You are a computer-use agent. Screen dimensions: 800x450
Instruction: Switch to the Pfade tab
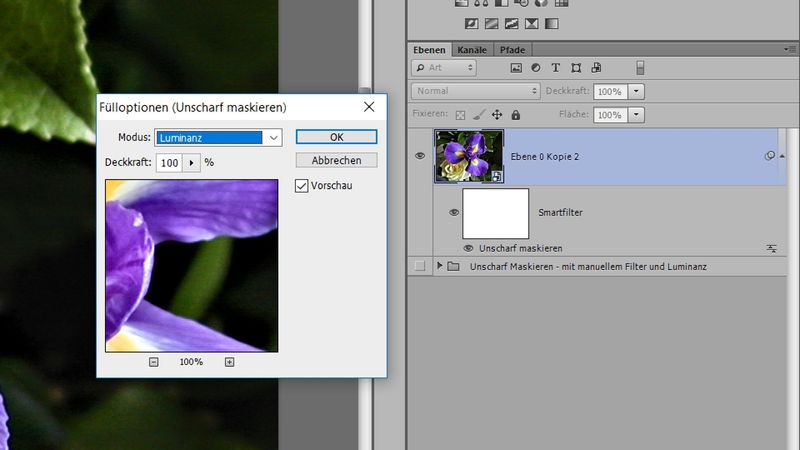[512, 50]
